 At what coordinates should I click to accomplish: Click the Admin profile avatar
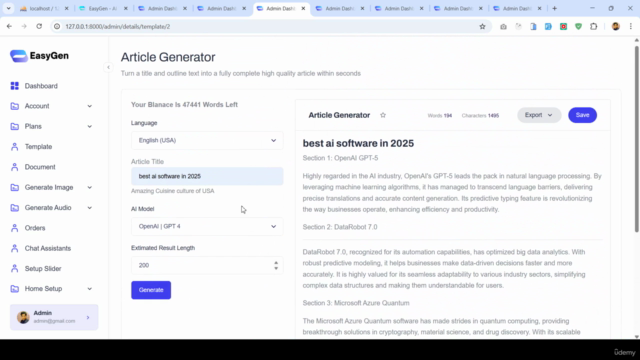pyautogui.click(x=23, y=317)
